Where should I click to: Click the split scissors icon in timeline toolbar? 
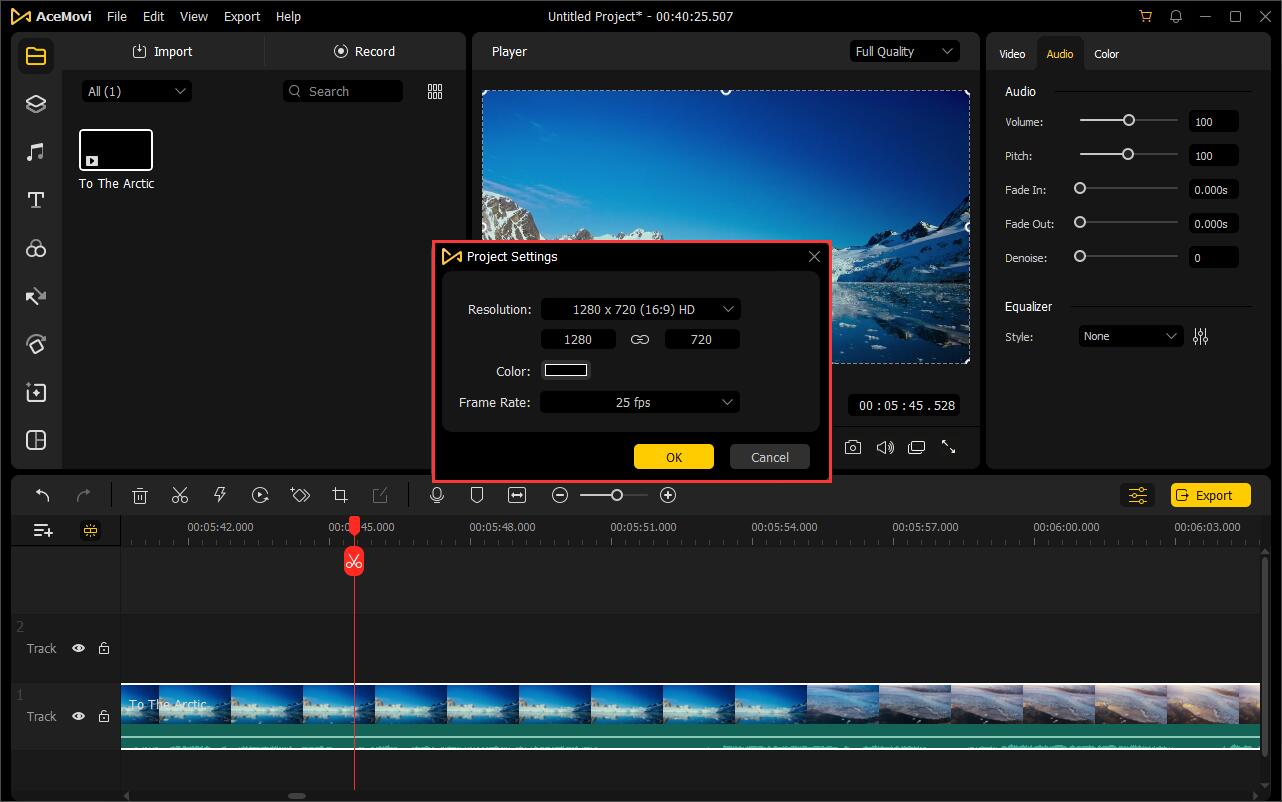180,495
